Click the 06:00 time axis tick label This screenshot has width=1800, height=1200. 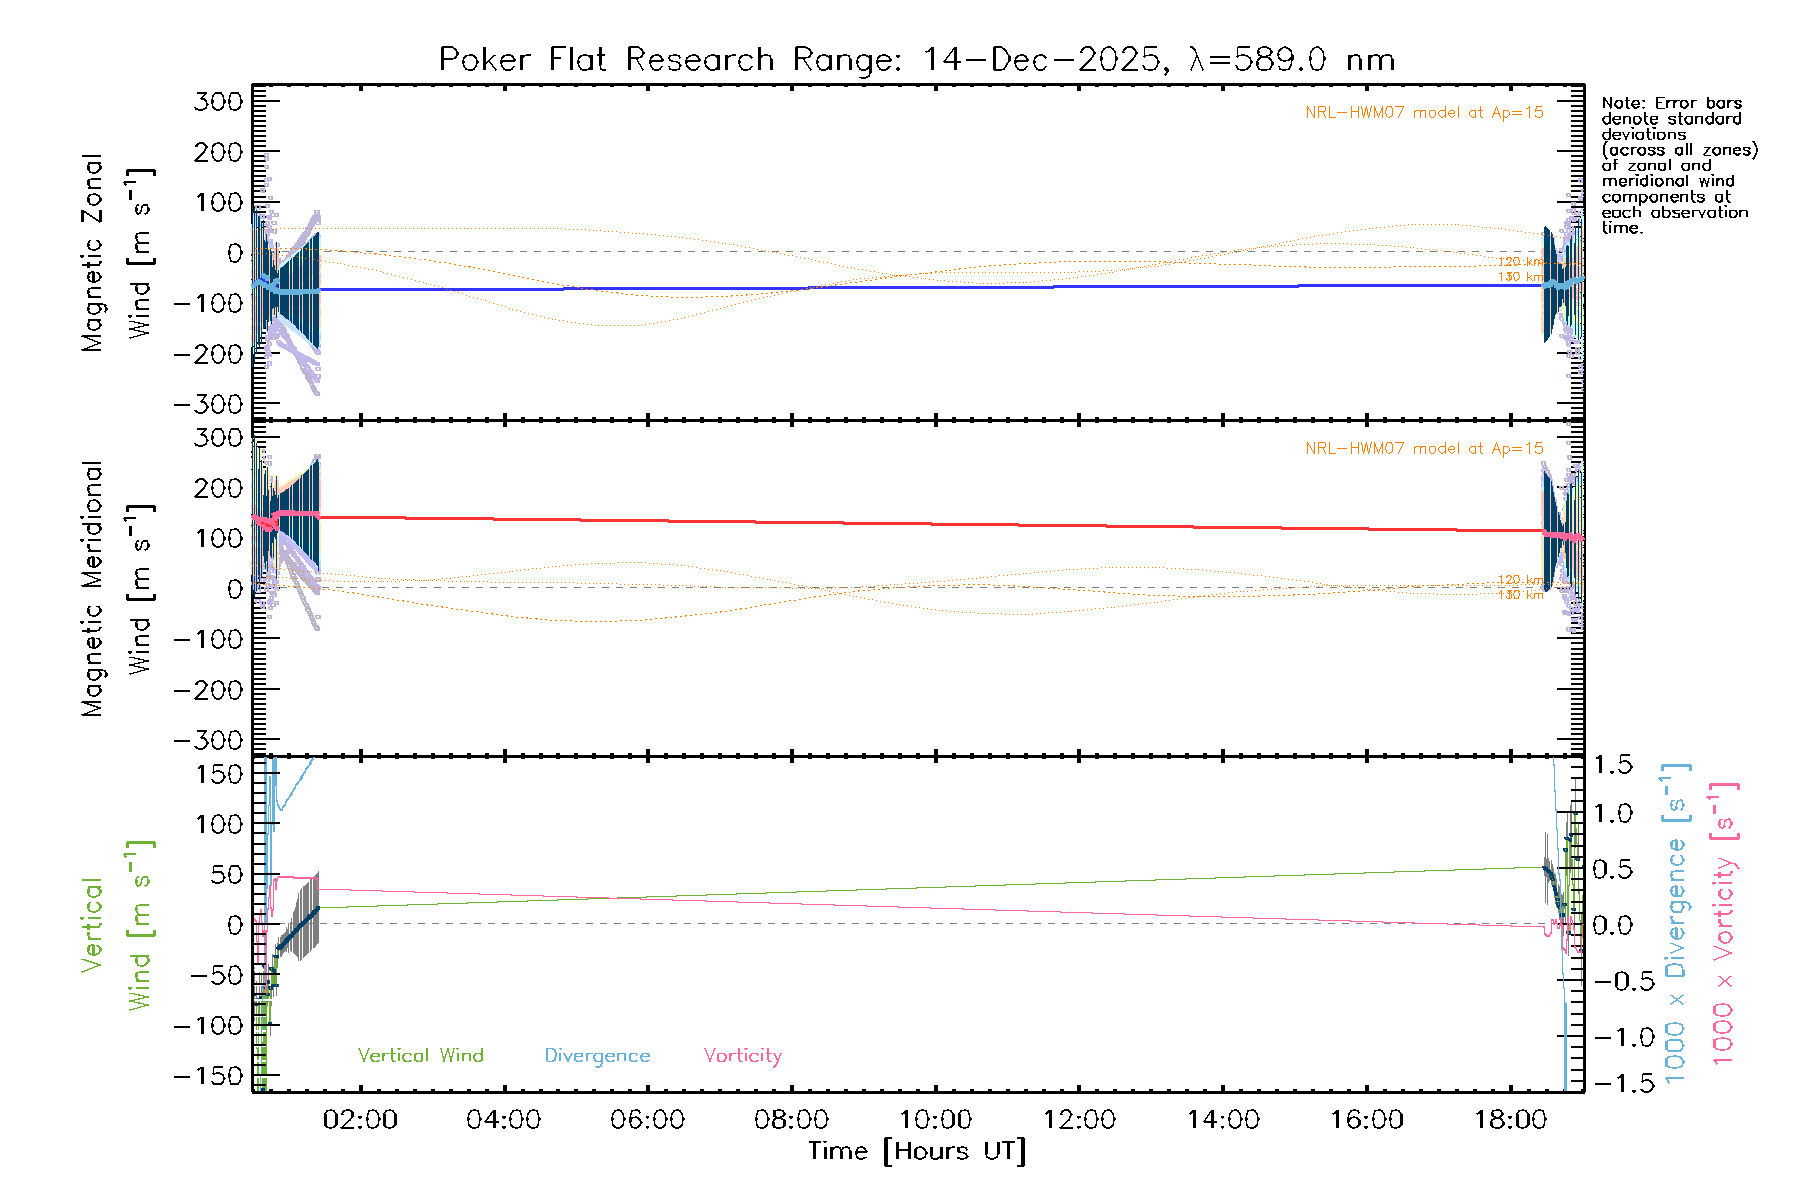[647, 1120]
